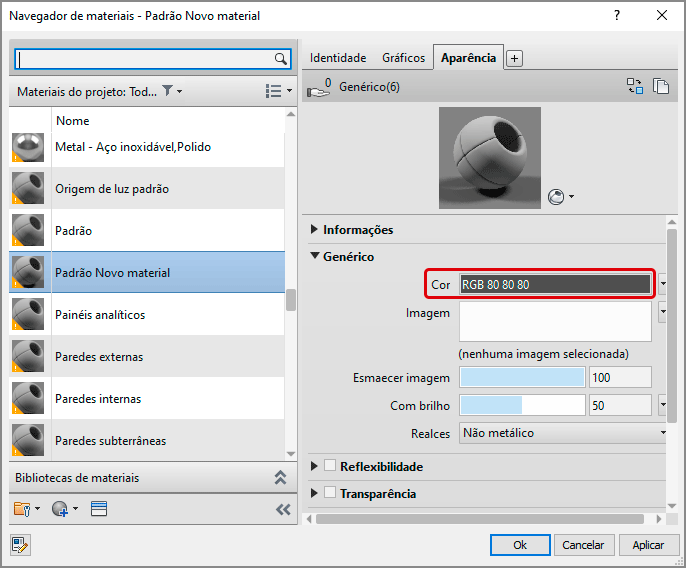The width and height of the screenshot is (686, 568).
Task: Click the material preview sphere image
Action: 490,158
